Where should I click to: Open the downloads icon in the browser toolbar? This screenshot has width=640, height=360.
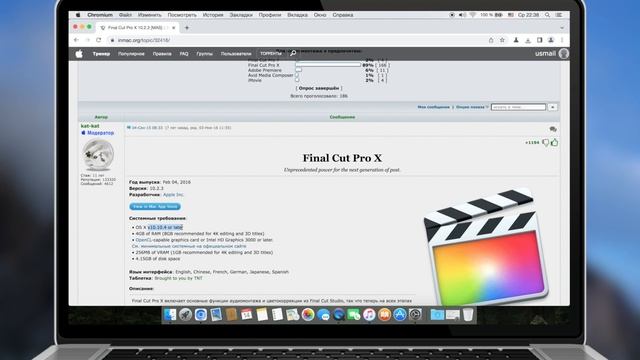[x=528, y=40]
